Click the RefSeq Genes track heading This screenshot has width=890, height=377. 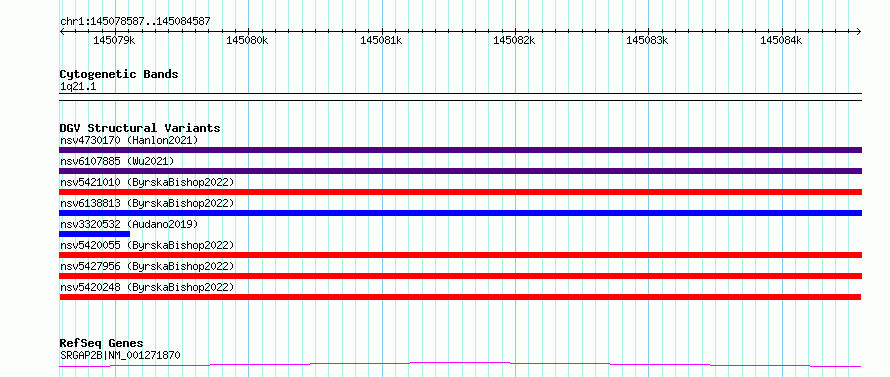point(102,343)
